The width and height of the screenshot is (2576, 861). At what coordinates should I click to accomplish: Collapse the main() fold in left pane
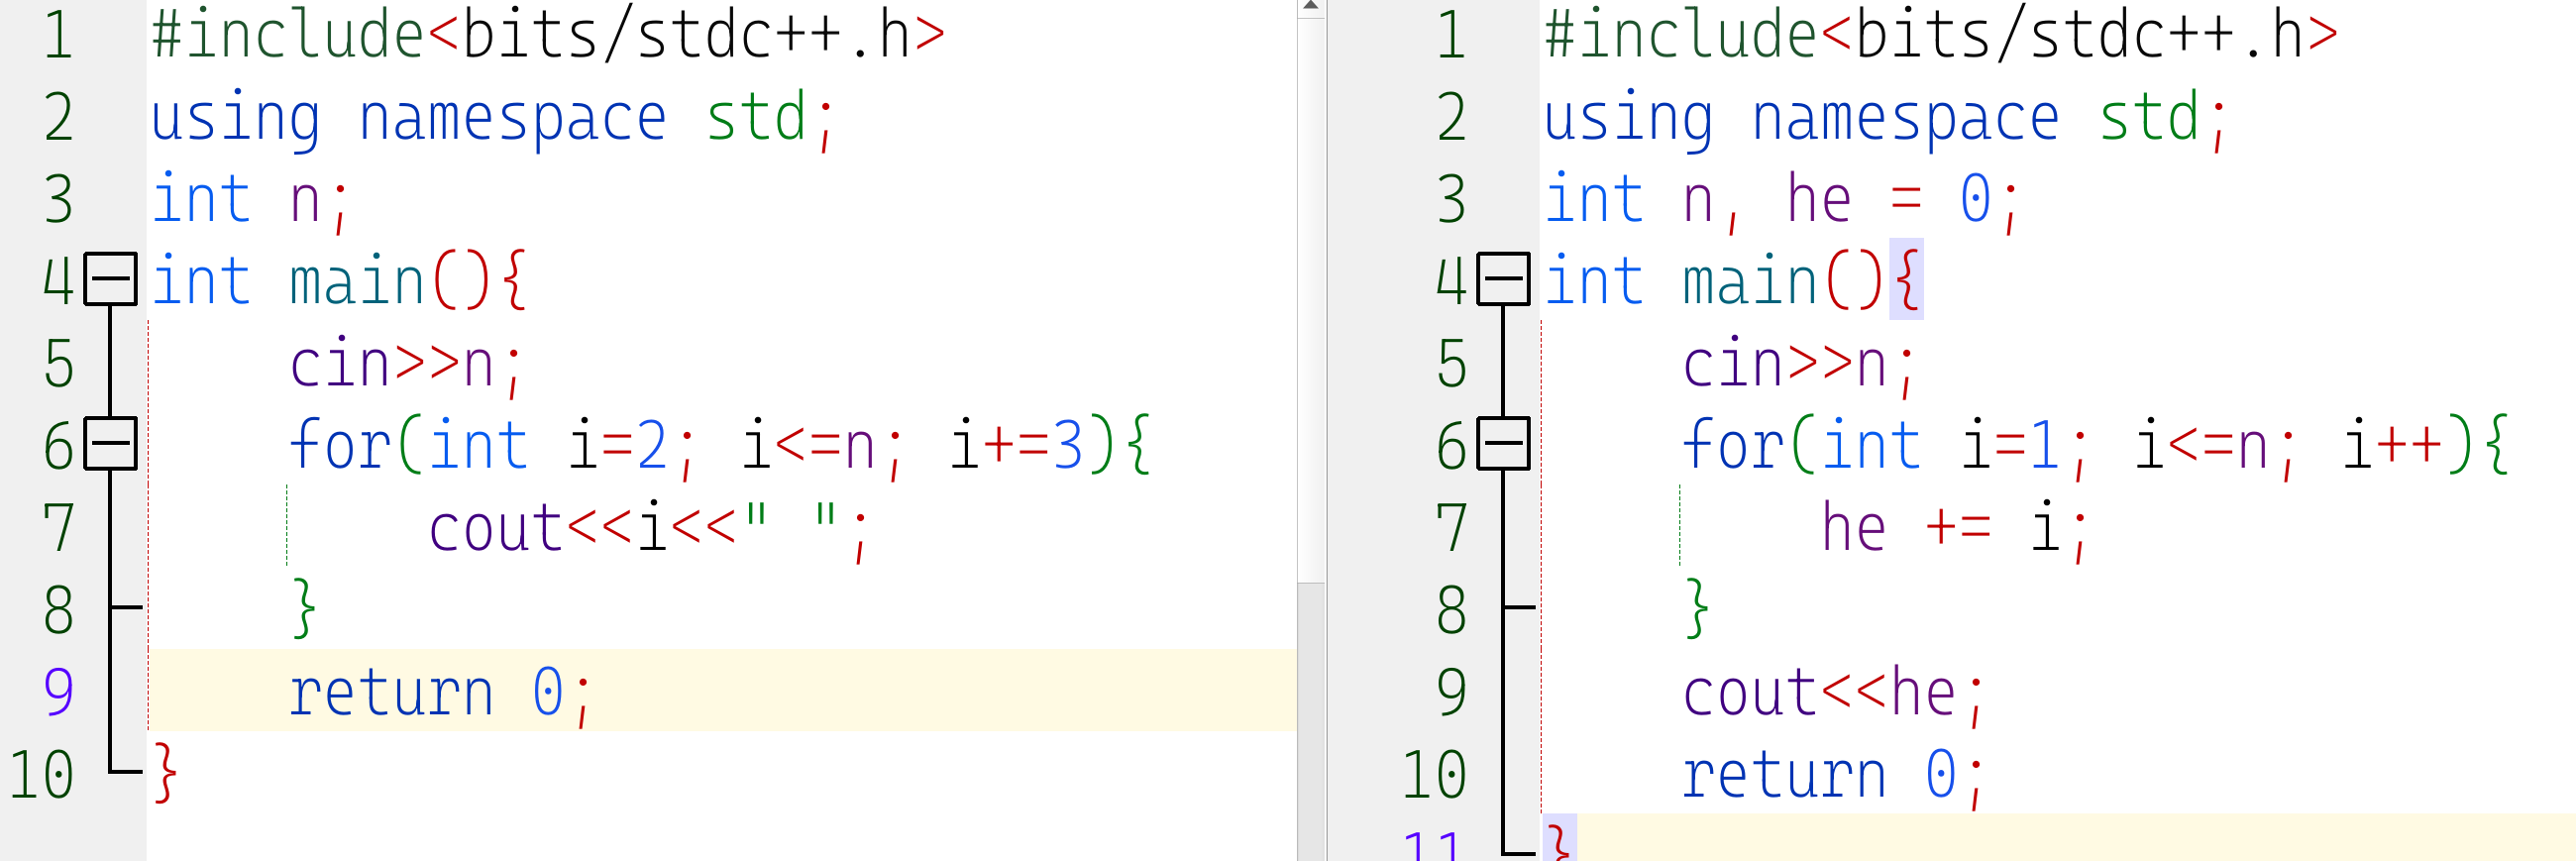click(110, 279)
